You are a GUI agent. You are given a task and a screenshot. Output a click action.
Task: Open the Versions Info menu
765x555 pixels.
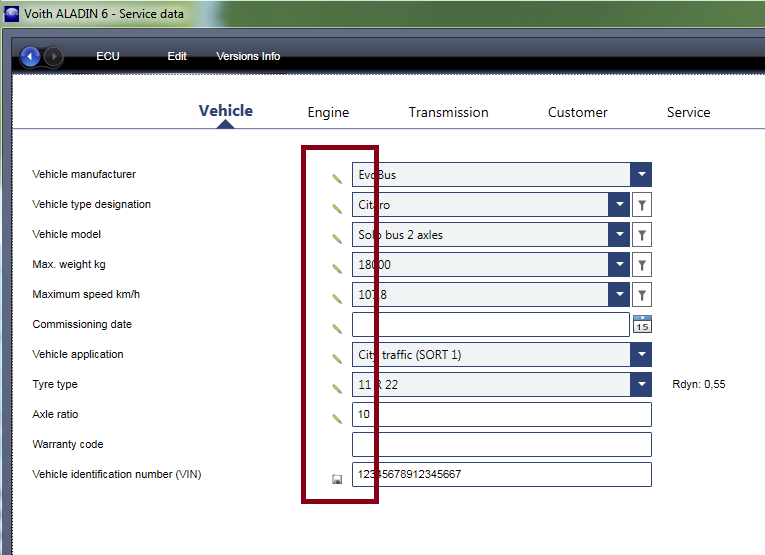pos(248,57)
